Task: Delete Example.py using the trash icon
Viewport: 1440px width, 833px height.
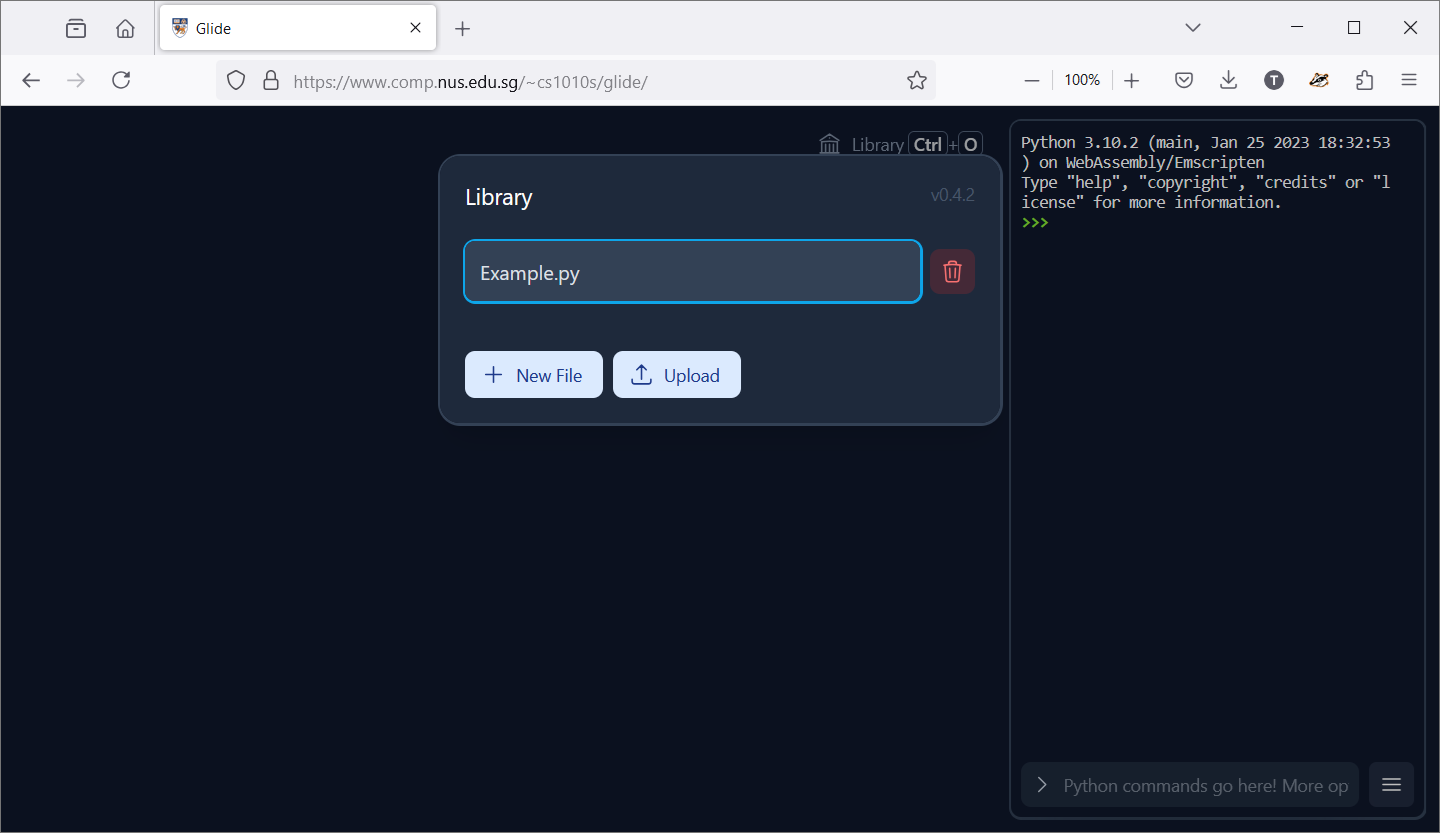Action: click(952, 272)
